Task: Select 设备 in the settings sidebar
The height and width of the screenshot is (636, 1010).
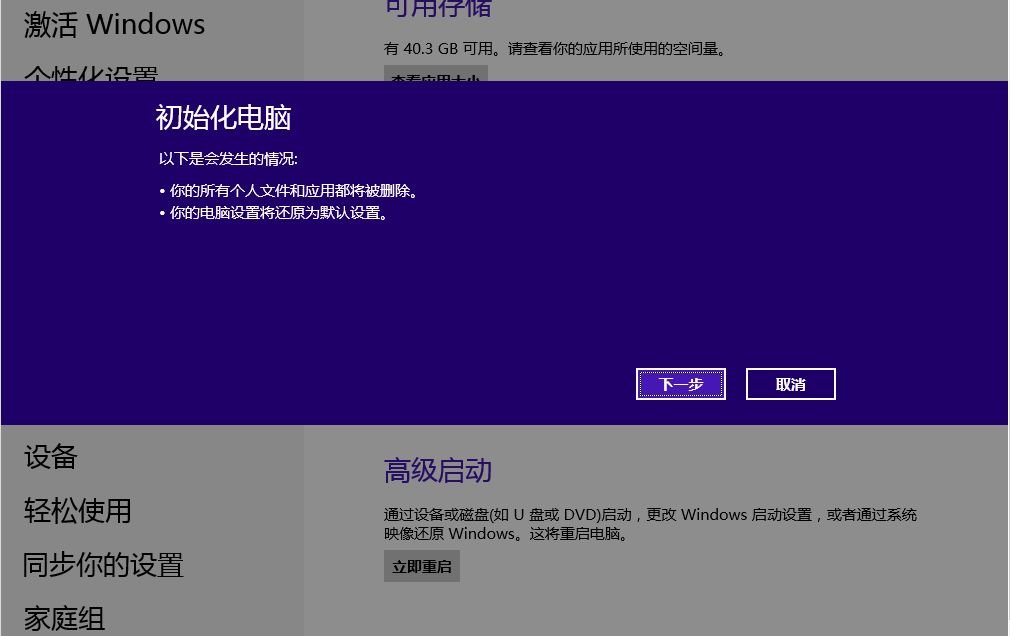Action: 51,457
